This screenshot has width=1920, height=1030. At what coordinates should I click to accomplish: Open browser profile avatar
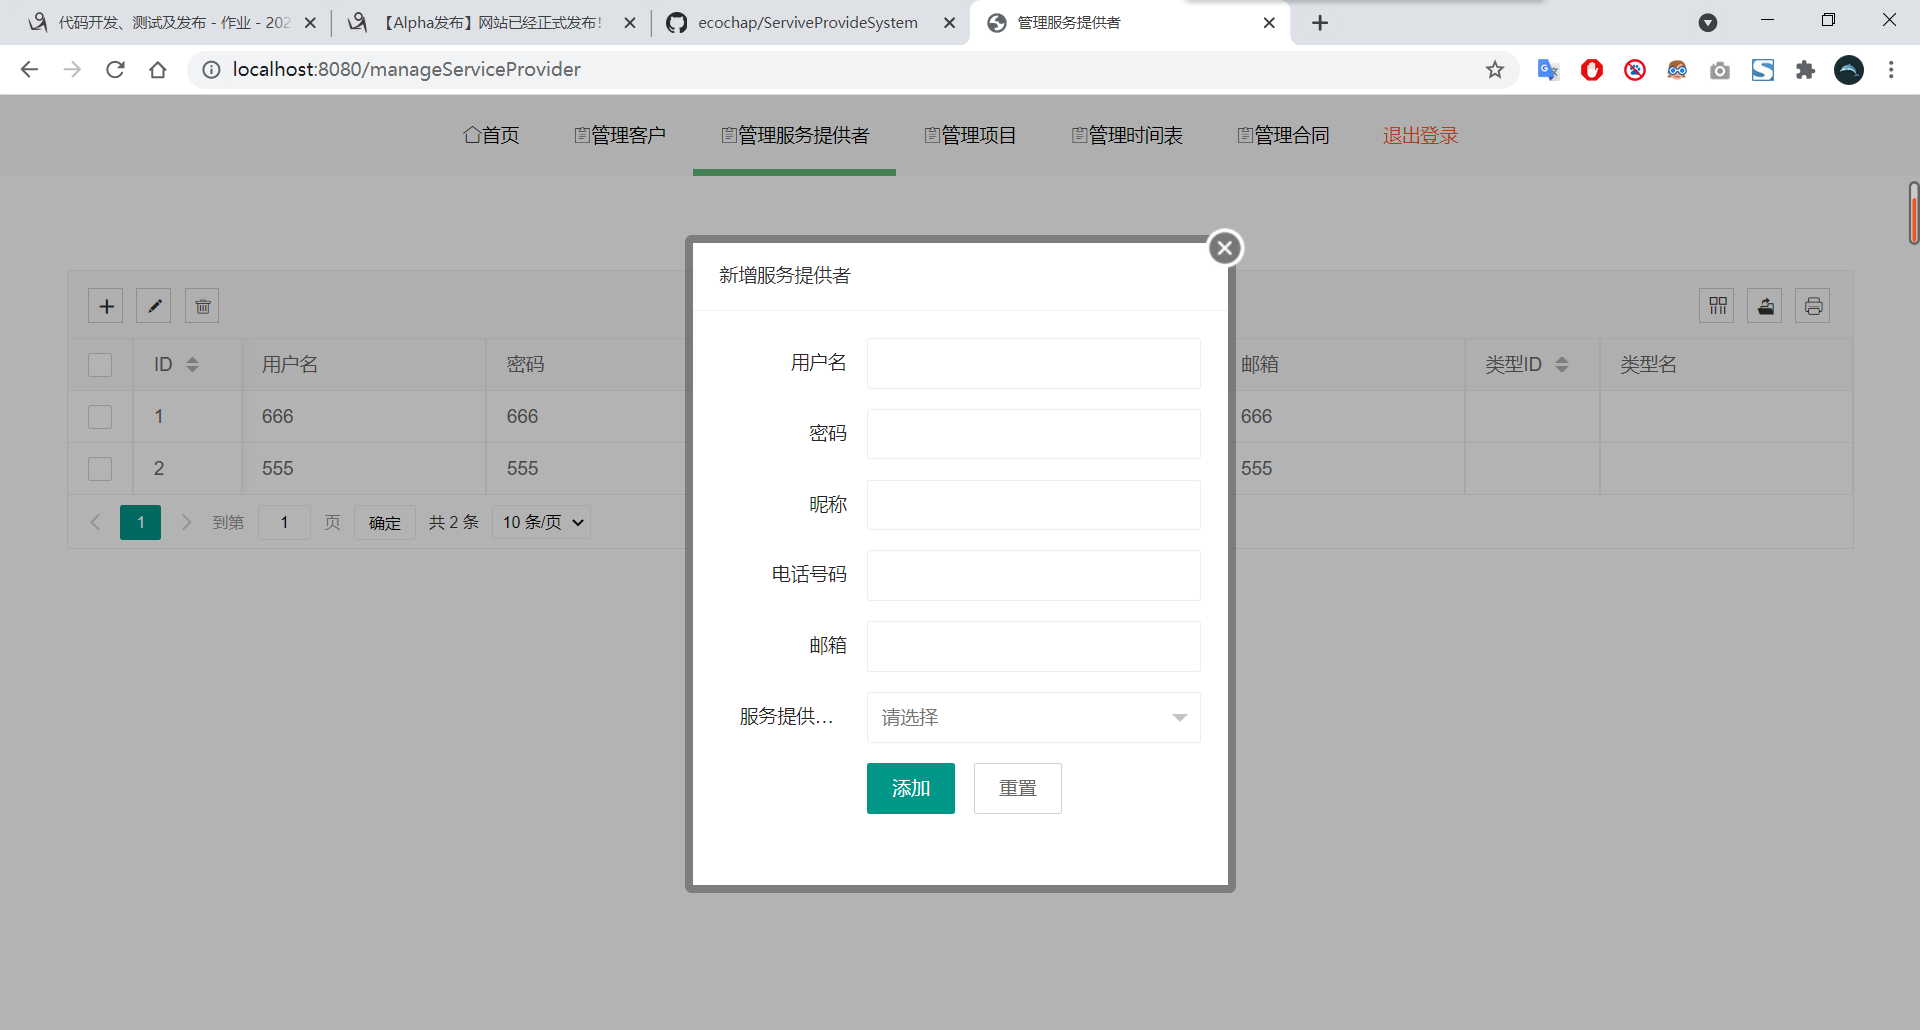tap(1849, 69)
